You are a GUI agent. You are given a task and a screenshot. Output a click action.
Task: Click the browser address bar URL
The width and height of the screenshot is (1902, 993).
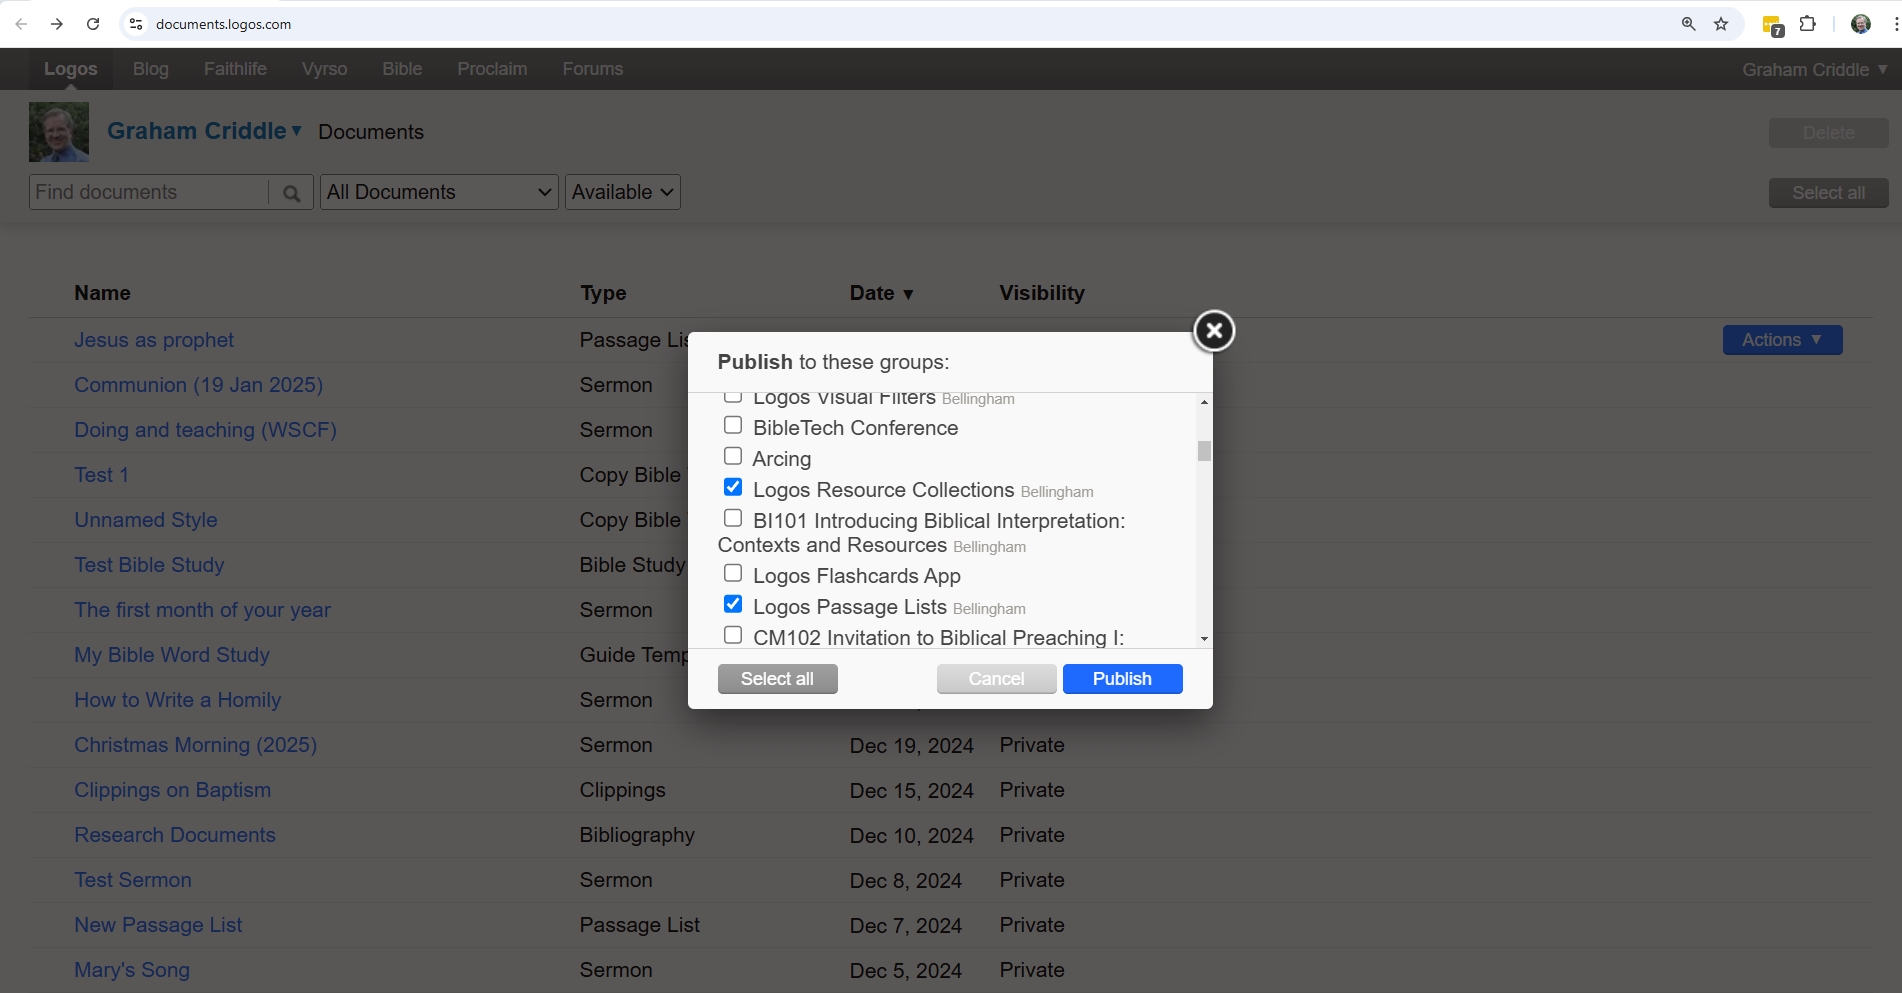(223, 24)
